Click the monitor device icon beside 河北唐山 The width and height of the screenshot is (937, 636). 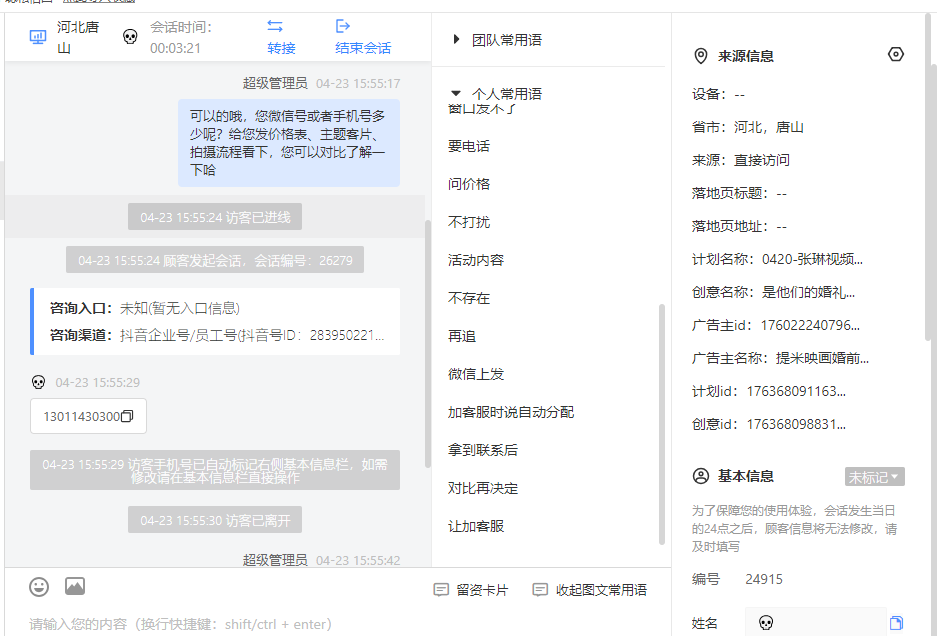click(38, 37)
